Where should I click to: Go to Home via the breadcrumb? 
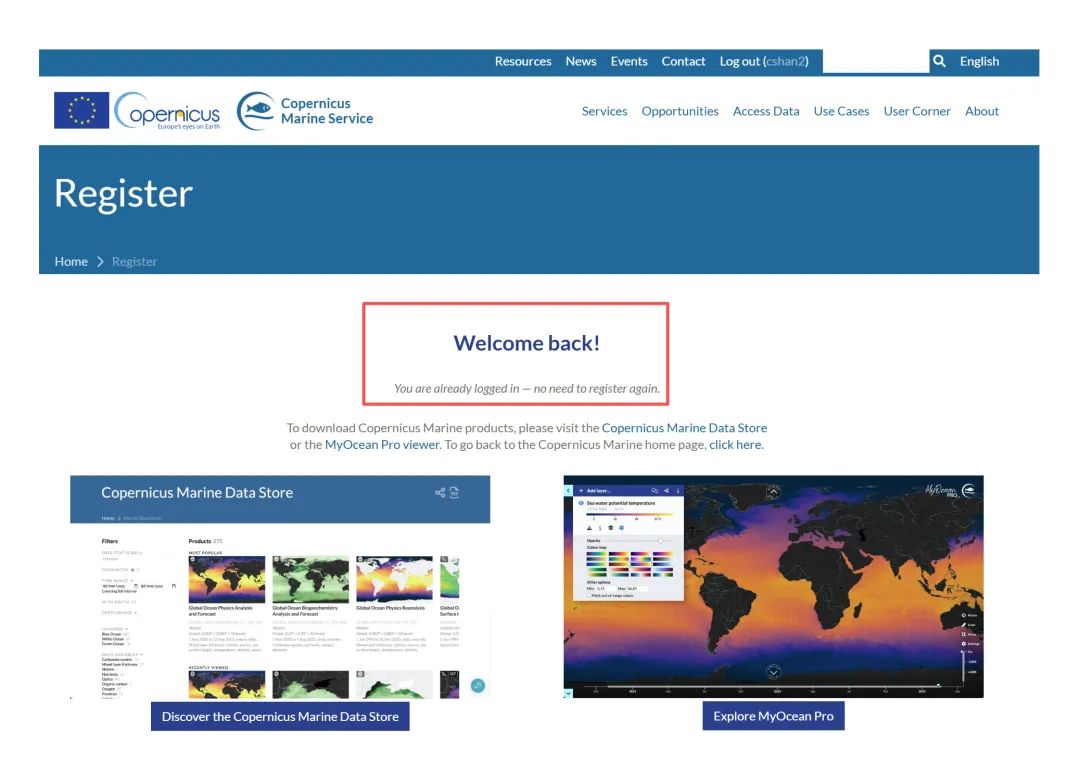pyautogui.click(x=71, y=262)
